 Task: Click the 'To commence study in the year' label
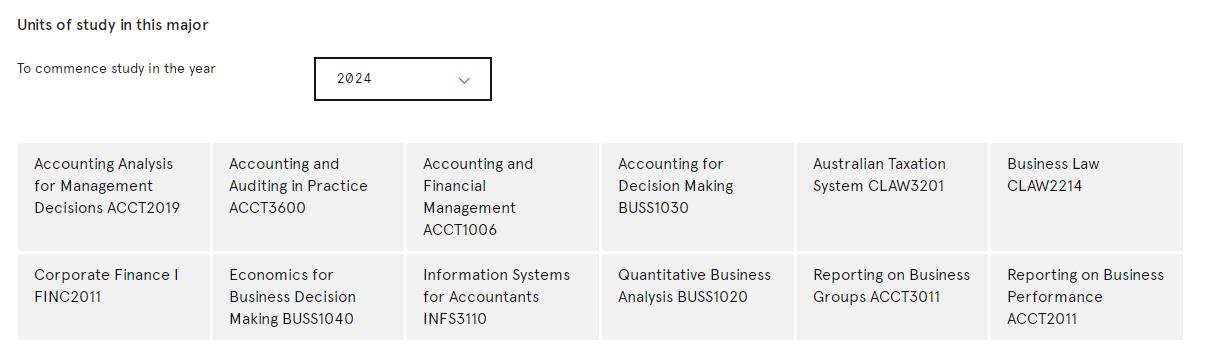coord(116,69)
